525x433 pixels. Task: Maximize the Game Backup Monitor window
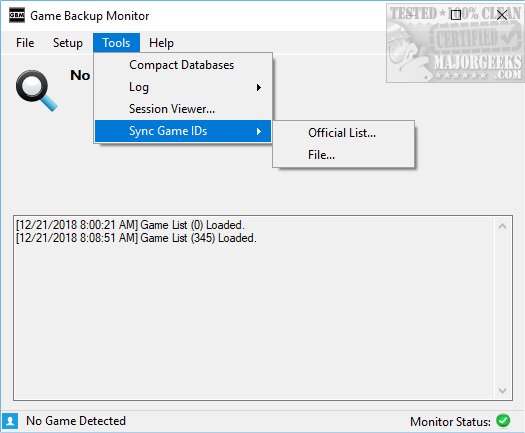[x=456, y=15]
